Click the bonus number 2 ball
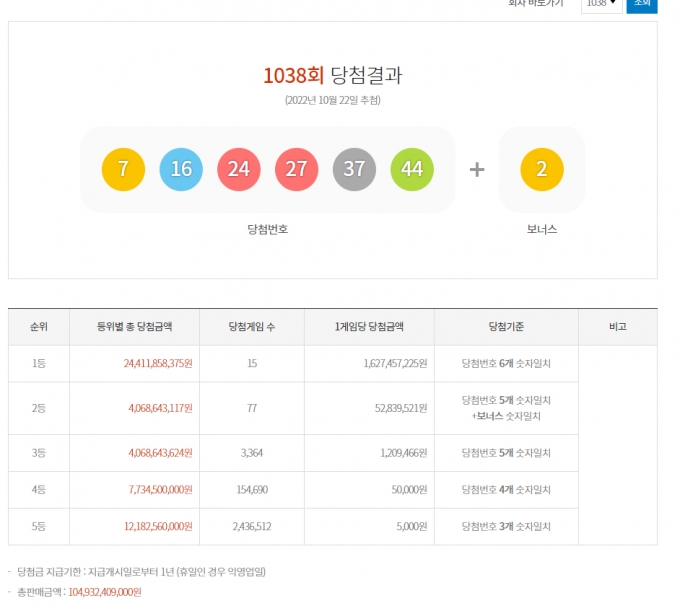Viewport: 680px width, 611px height. point(541,169)
